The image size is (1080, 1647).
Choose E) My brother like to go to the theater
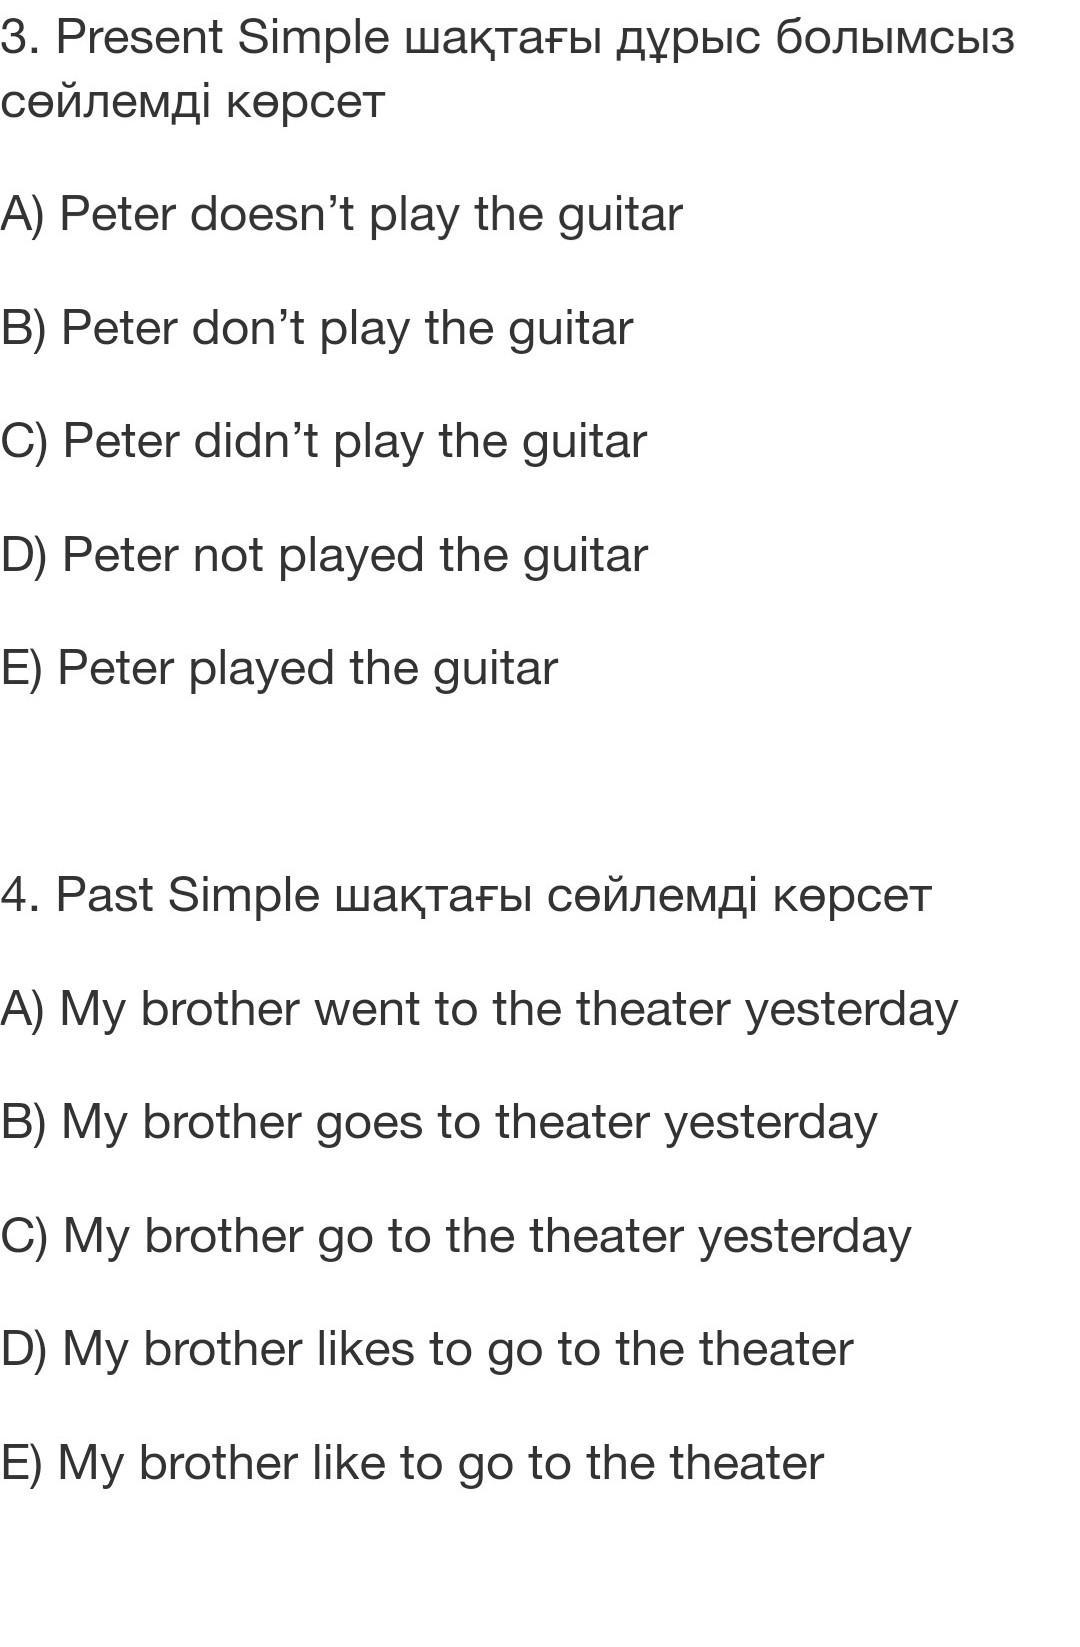(x=412, y=1464)
